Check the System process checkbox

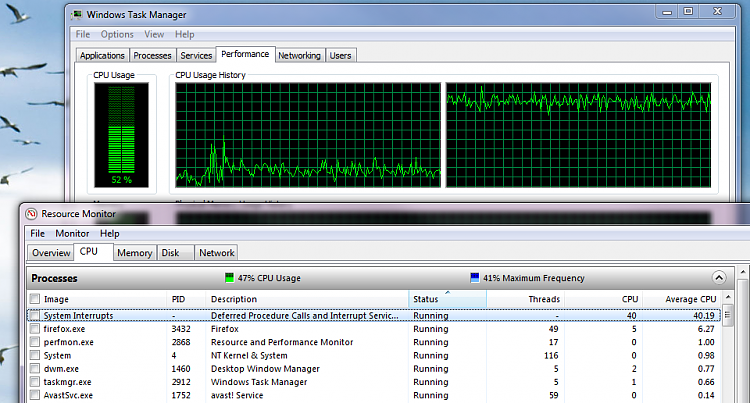tap(35, 355)
